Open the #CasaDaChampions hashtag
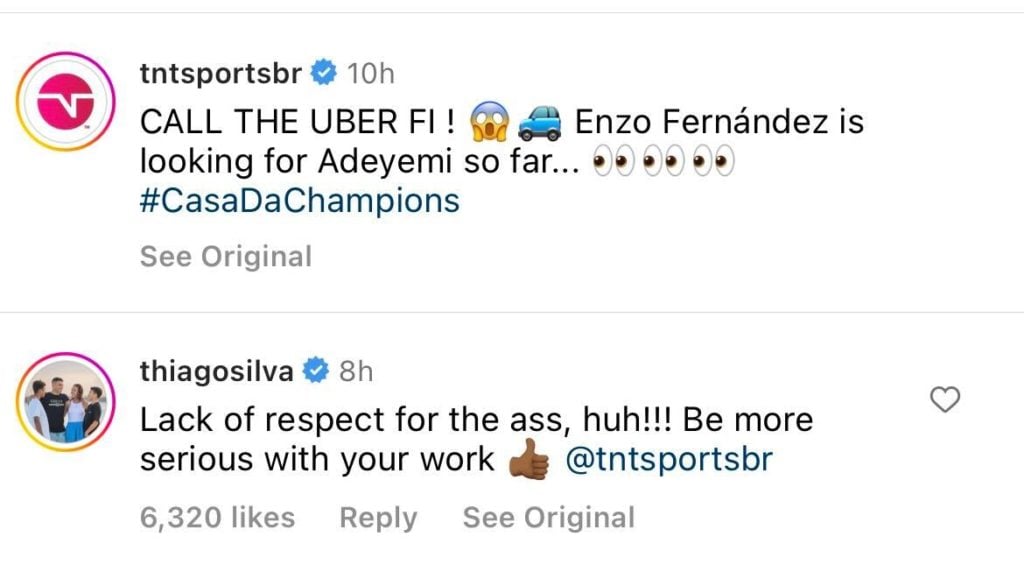Viewport: 1024px width, 565px height. pyautogui.click(x=300, y=201)
